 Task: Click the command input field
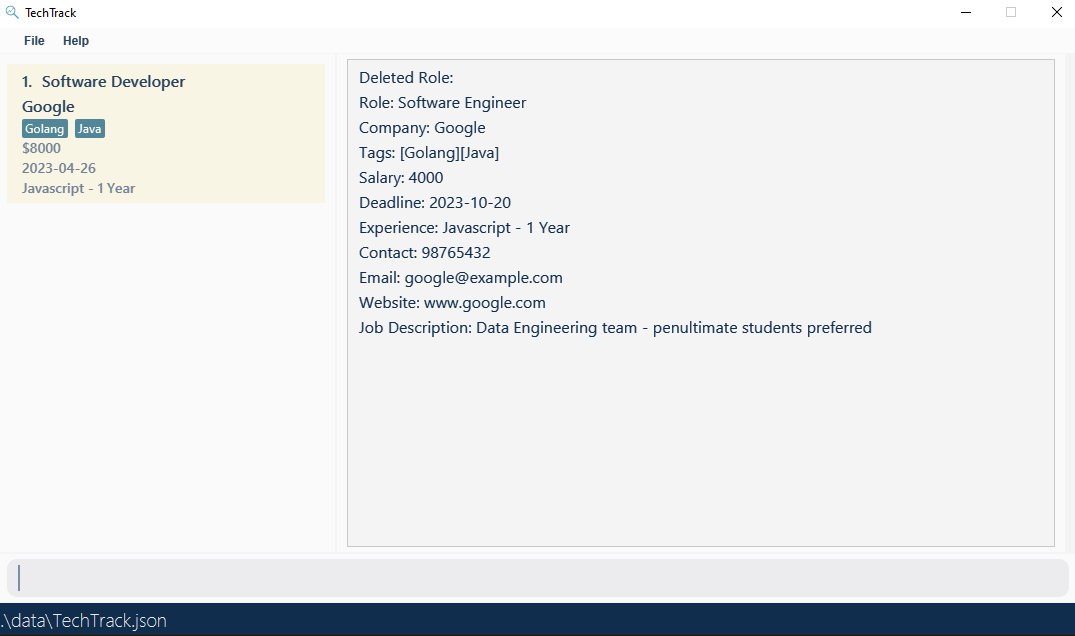click(538, 578)
